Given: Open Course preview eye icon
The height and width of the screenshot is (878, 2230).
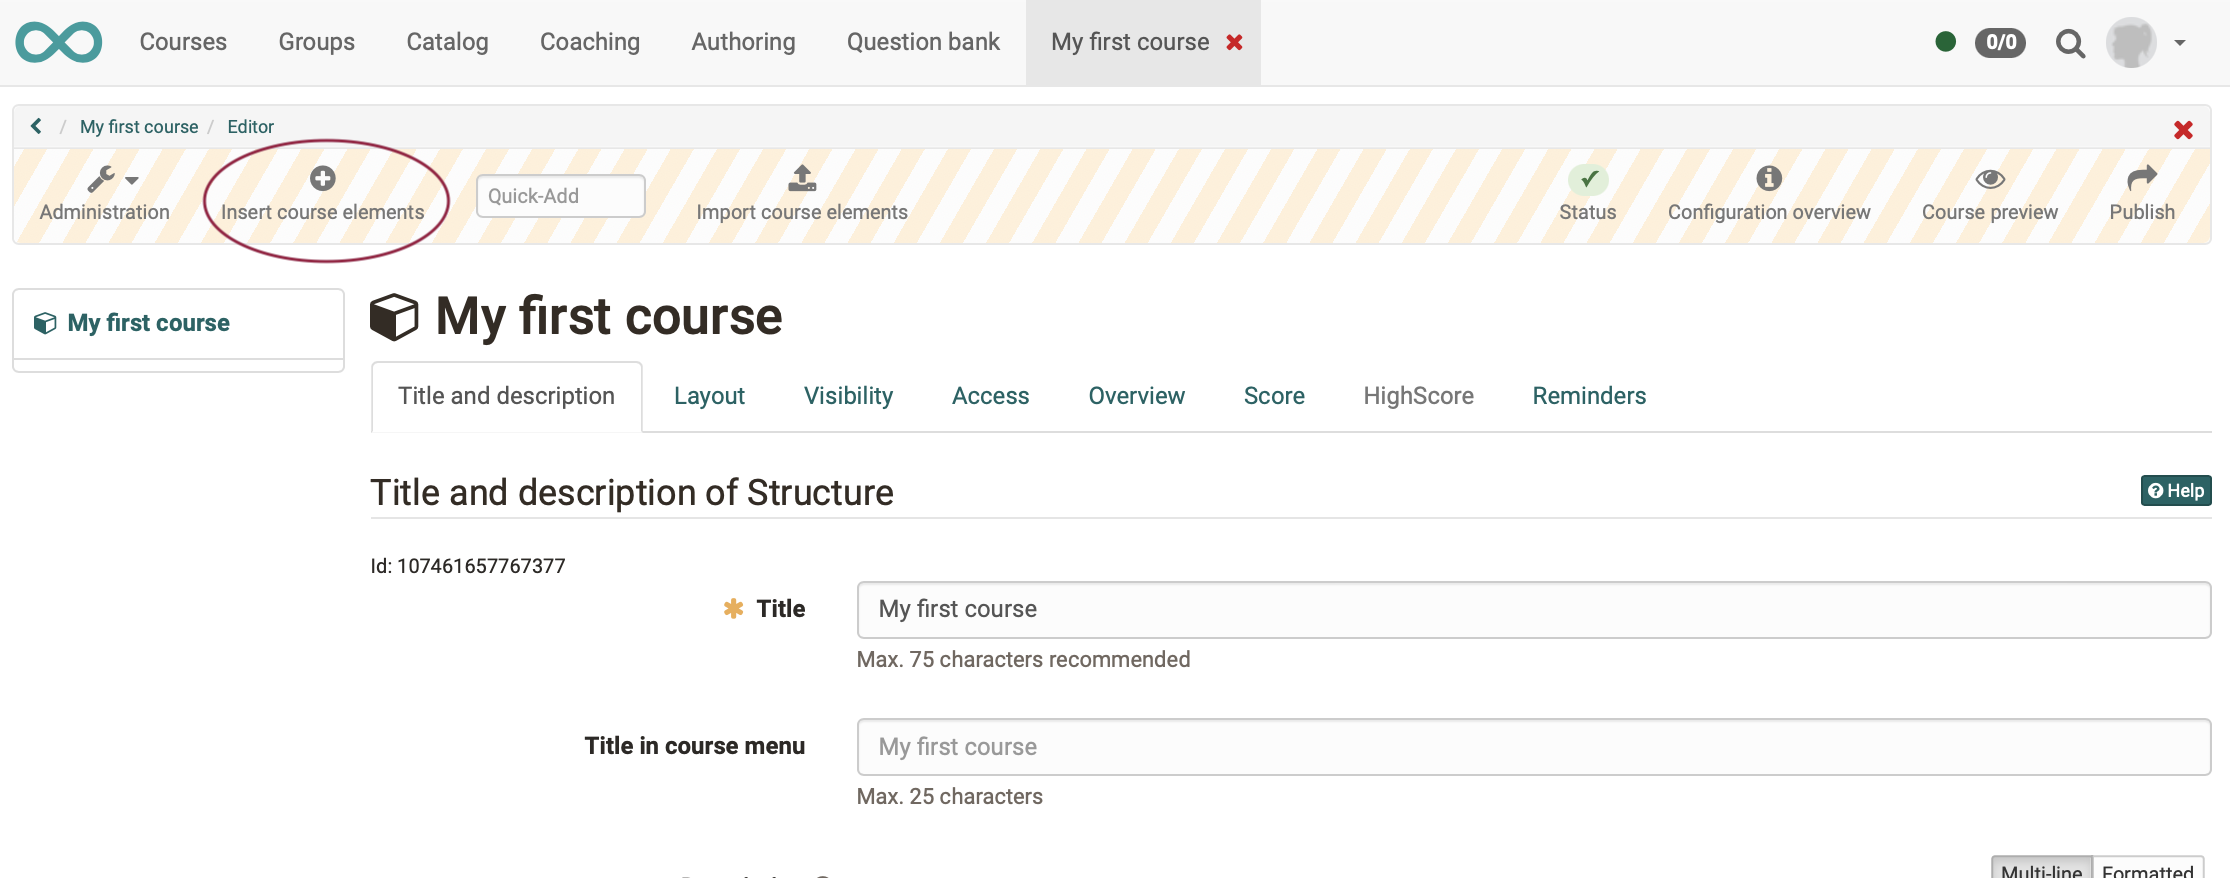Looking at the screenshot, I should tap(1989, 179).
